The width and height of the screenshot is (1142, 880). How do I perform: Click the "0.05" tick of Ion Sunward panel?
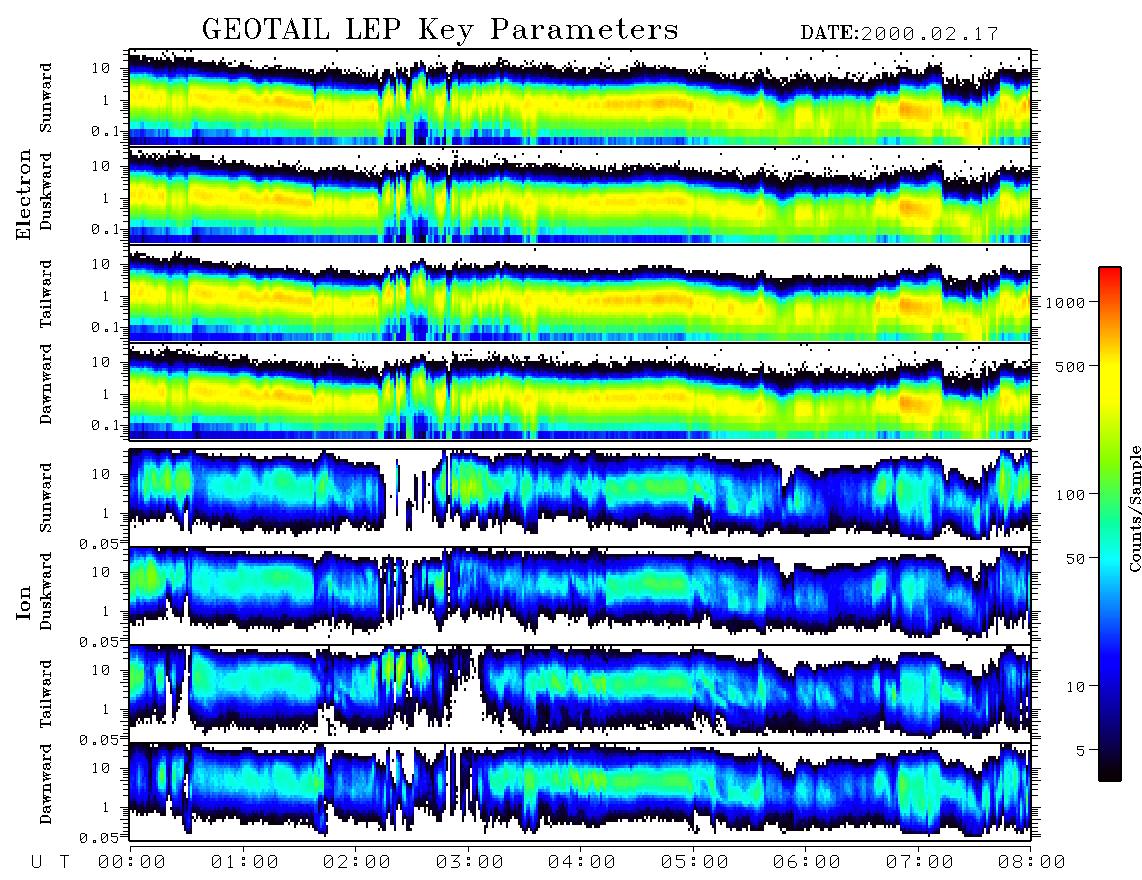pyautogui.click(x=98, y=544)
